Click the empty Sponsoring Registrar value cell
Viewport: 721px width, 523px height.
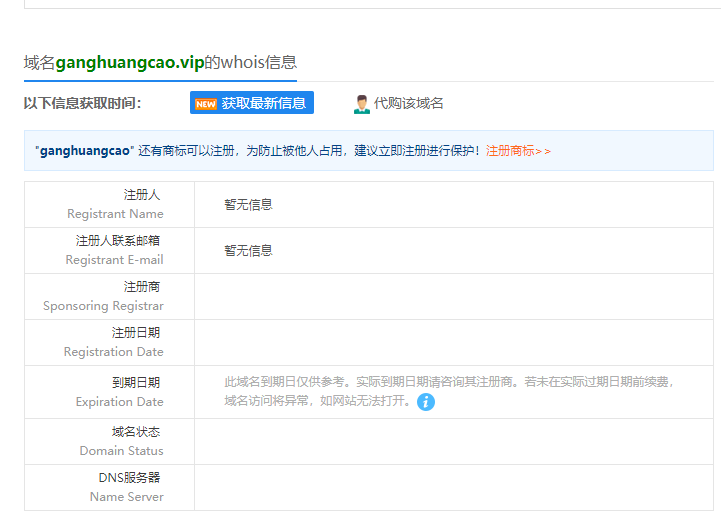pyautogui.click(x=453, y=297)
